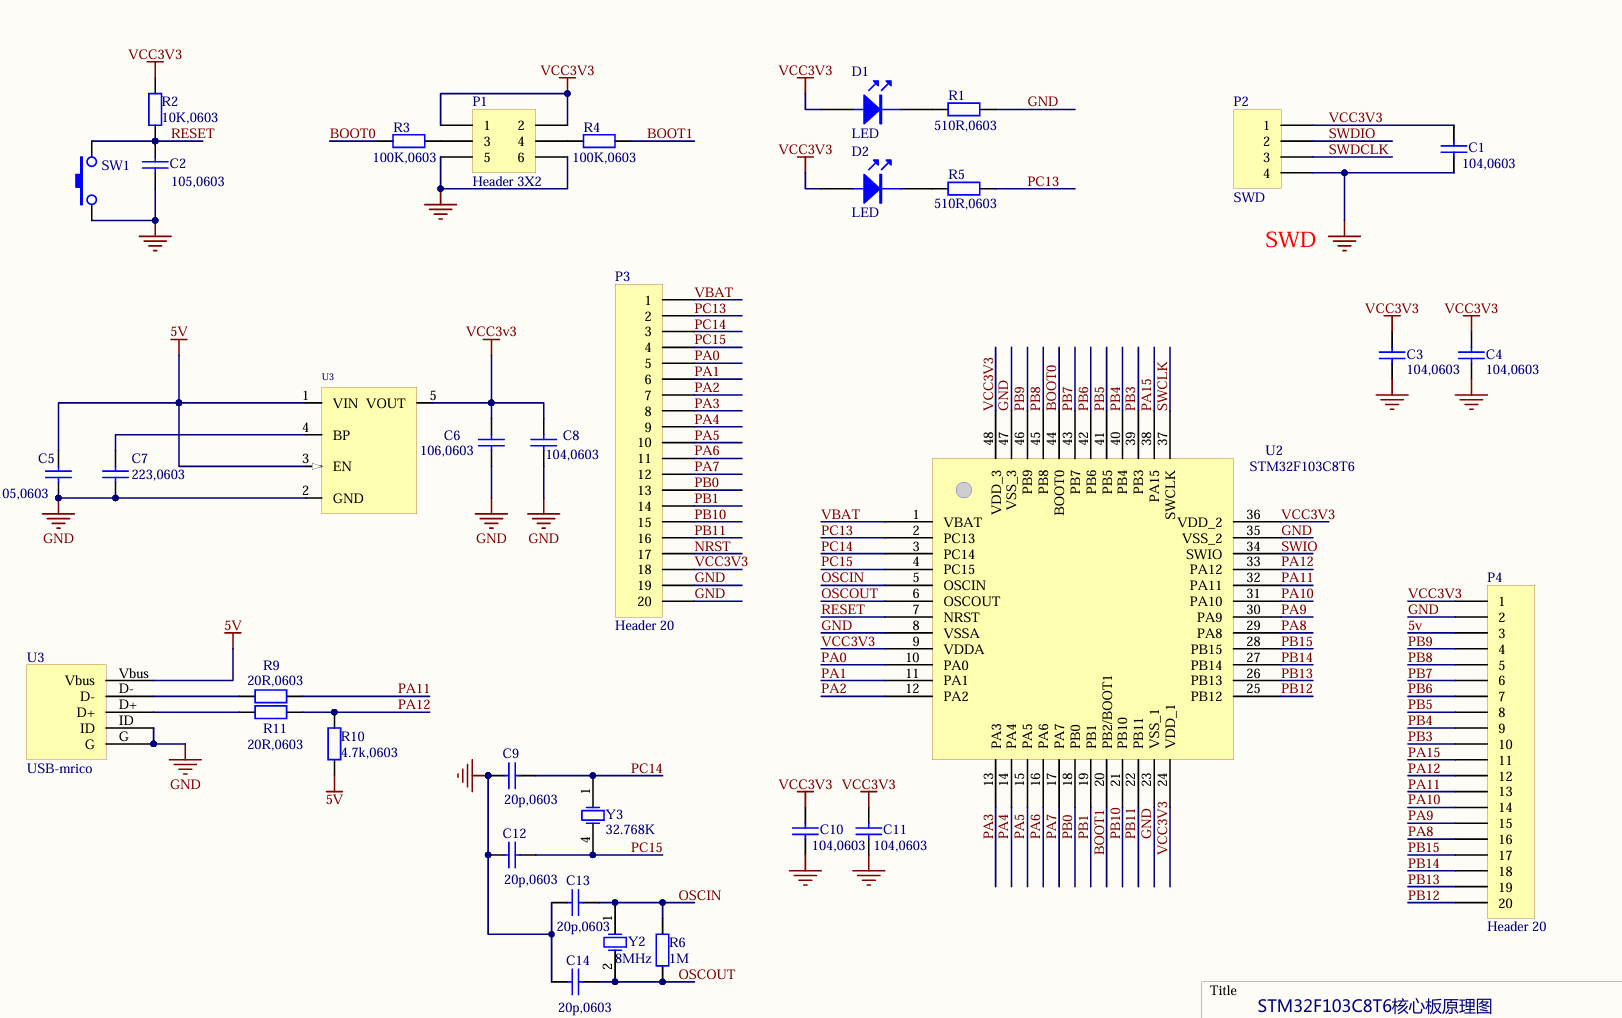Select resistor R10 4.7k symbol
The width and height of the screenshot is (1622, 1018).
point(334,744)
